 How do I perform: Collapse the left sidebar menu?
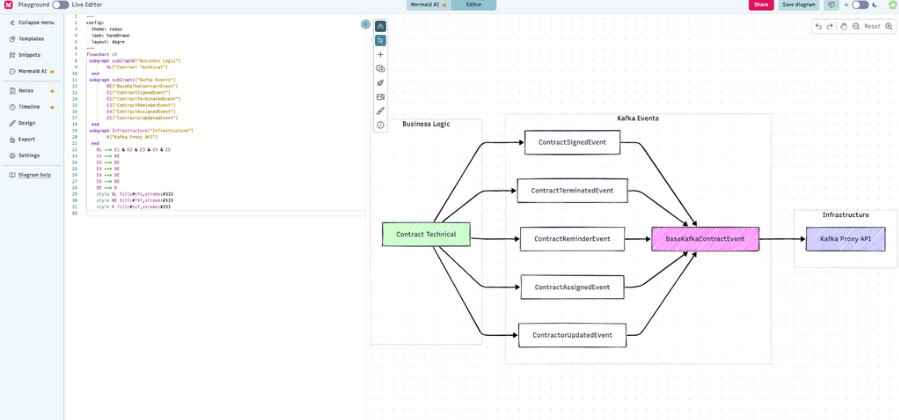coord(31,22)
